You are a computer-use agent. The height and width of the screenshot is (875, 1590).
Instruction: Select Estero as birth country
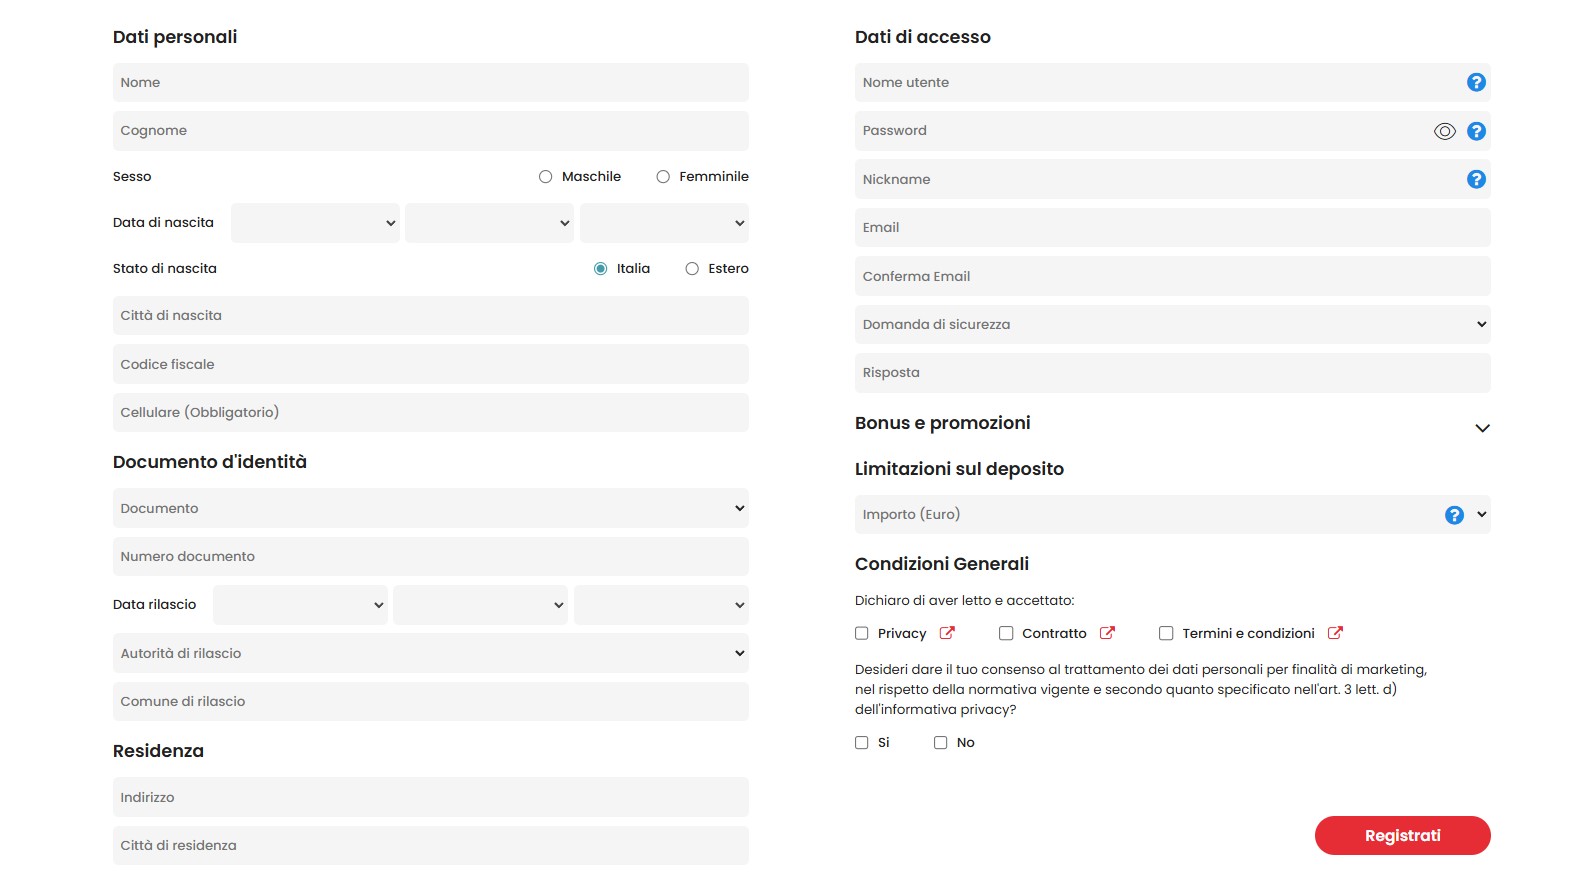pyautogui.click(x=692, y=269)
